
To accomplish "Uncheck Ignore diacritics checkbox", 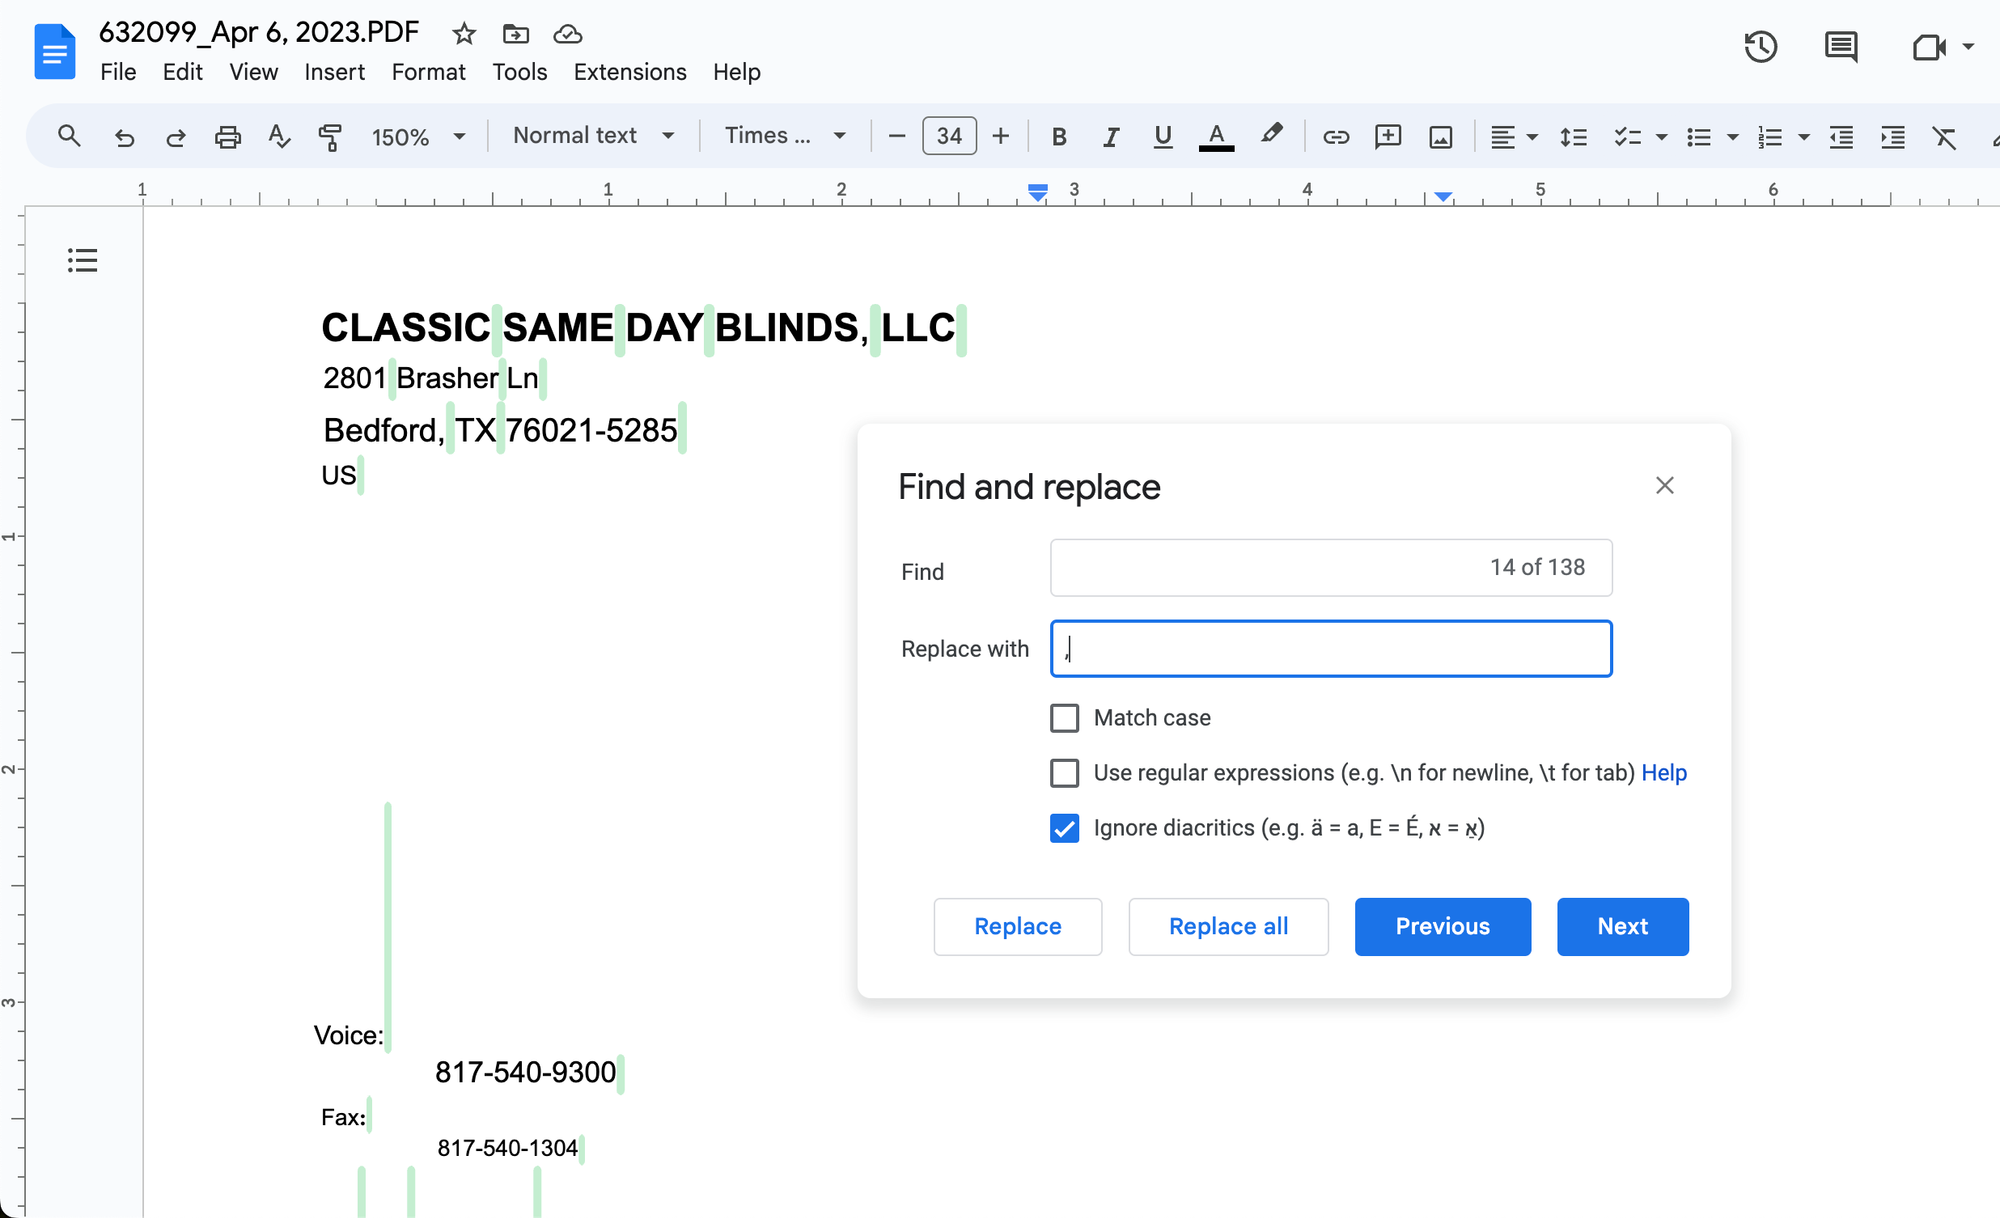I will 1064,828.
